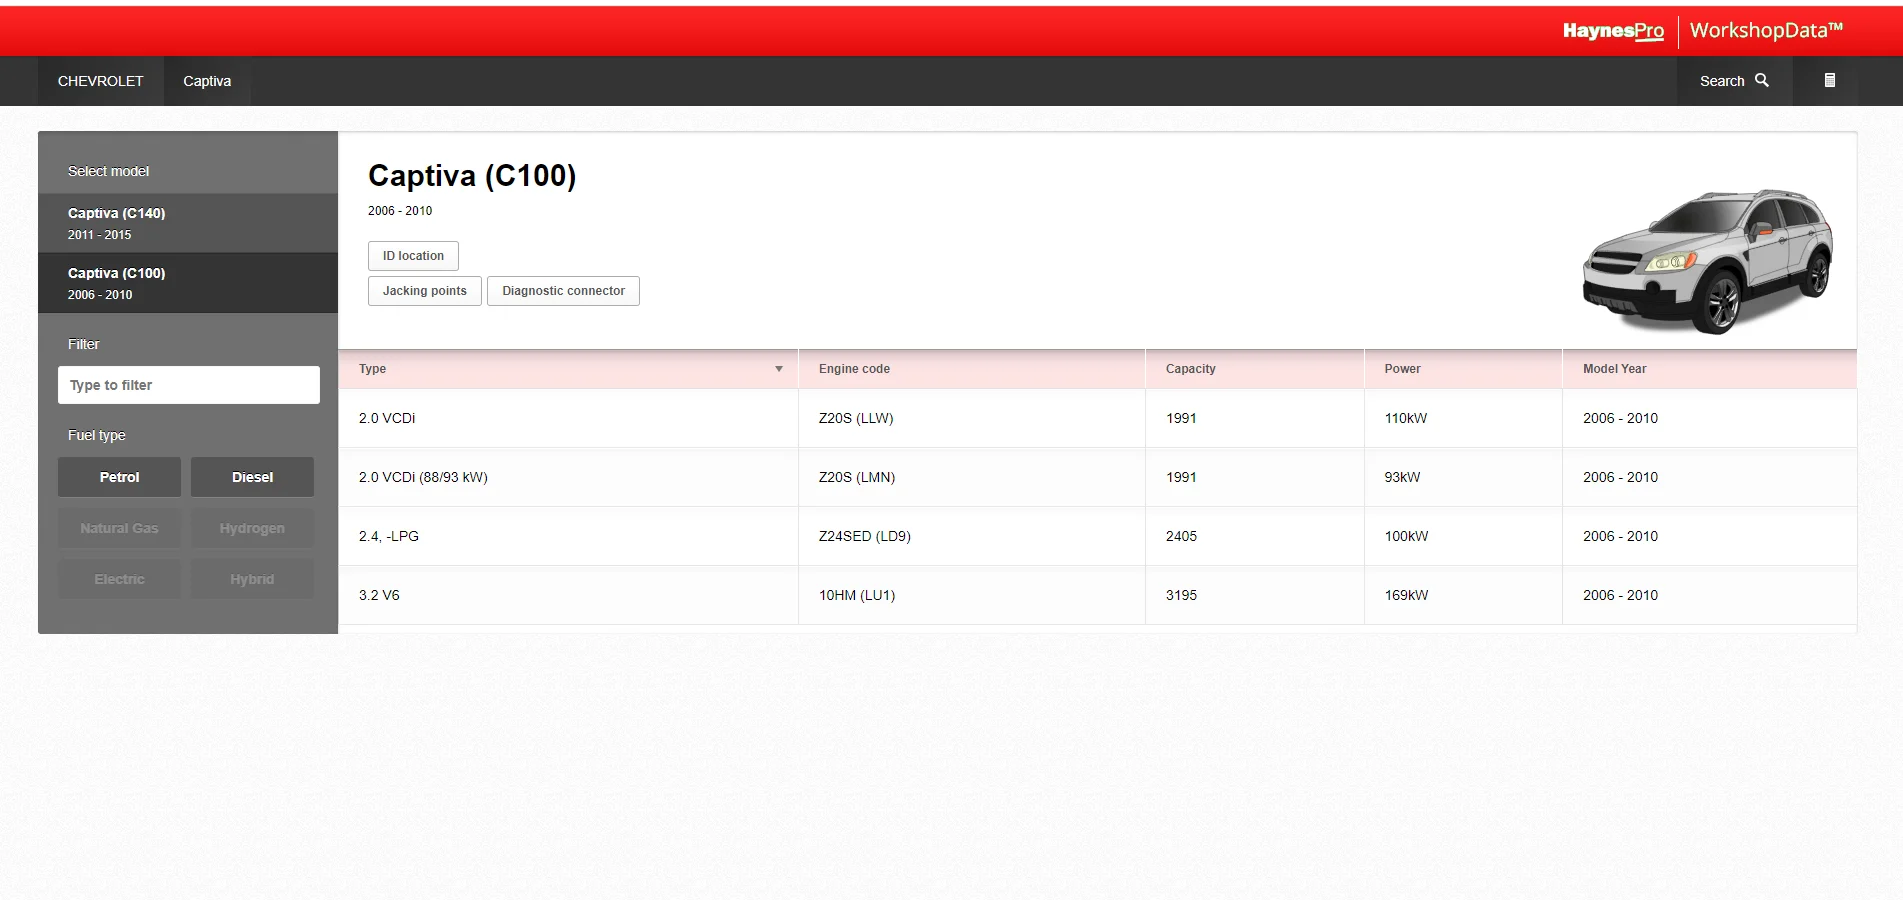Toggle the Natural Gas fuel filter

(x=120, y=528)
